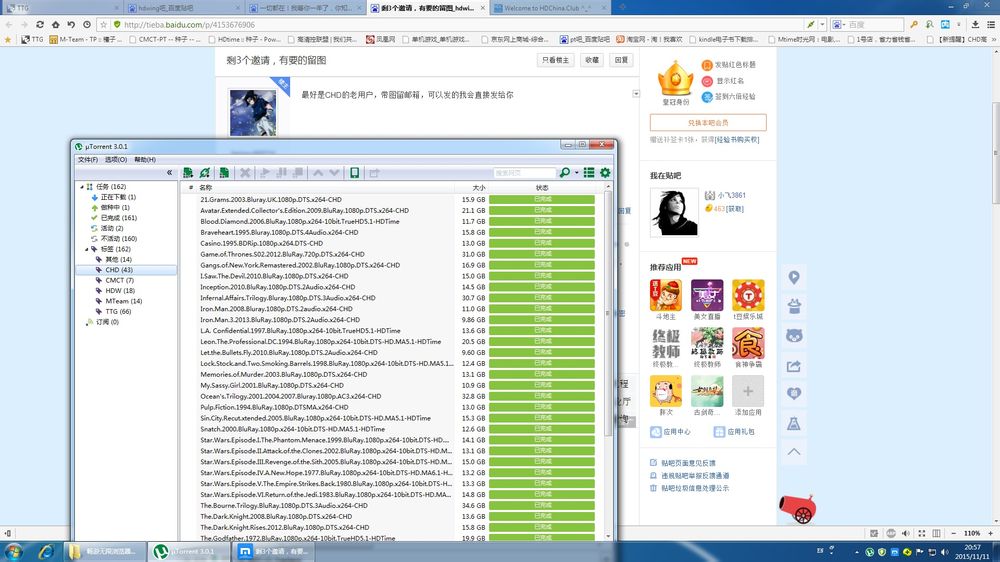Open search provider dropdown arrow in µTorrent
This screenshot has width=1000, height=562.
(x=577, y=173)
